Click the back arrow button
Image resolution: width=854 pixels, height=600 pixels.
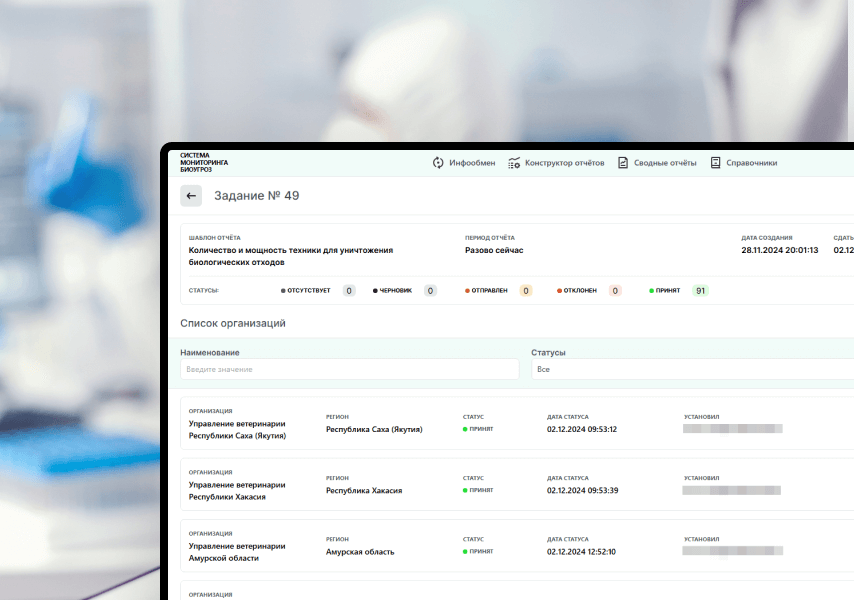pyautogui.click(x=191, y=196)
